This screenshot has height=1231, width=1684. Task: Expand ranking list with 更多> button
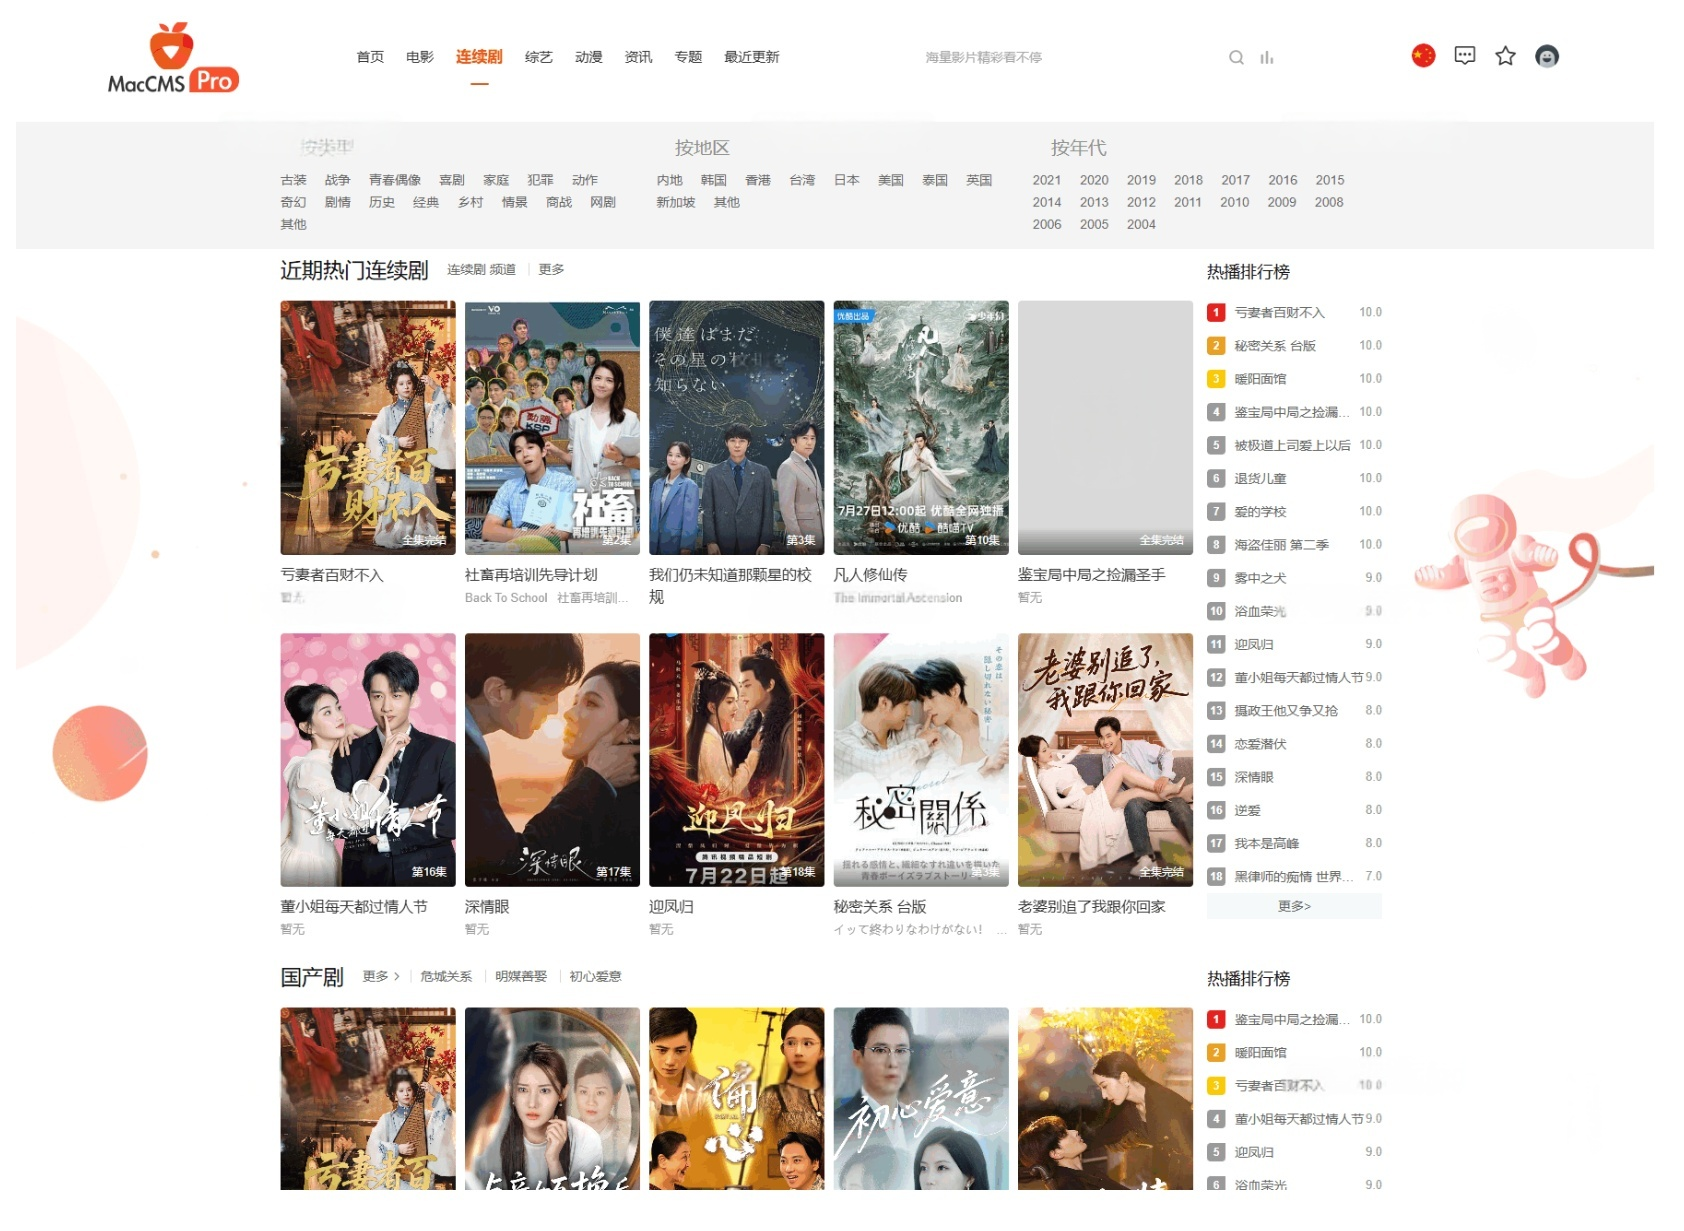point(1294,906)
